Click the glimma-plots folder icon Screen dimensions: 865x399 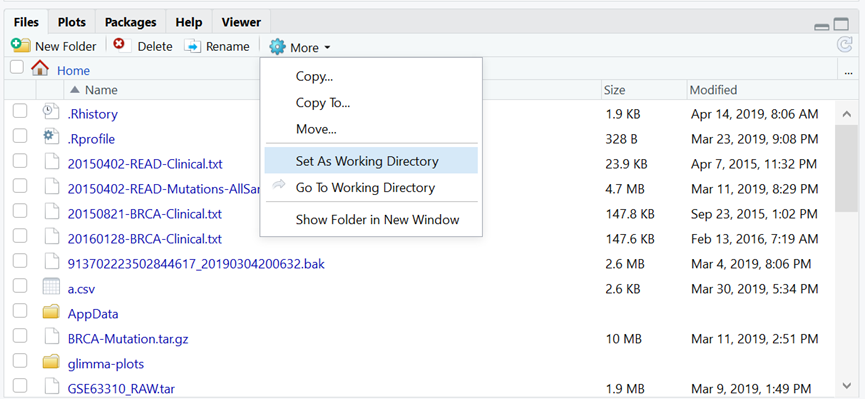click(51, 362)
